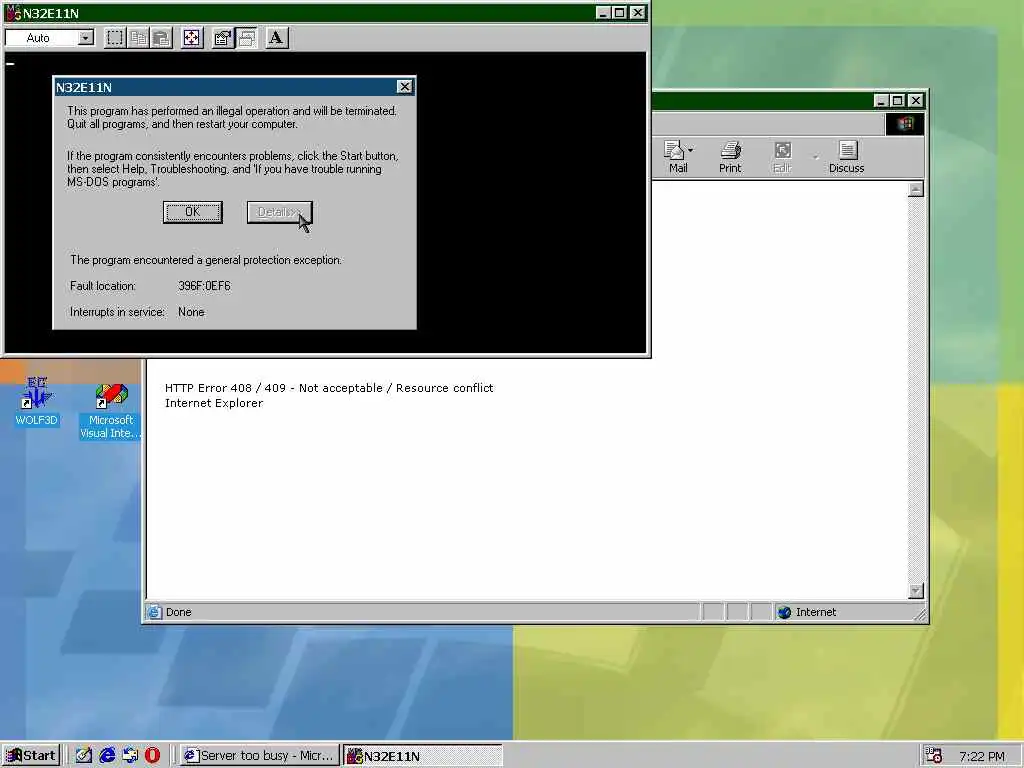Viewport: 1024px width, 768px height.
Task: Click the Print icon in Internet Explorer
Action: 730,157
